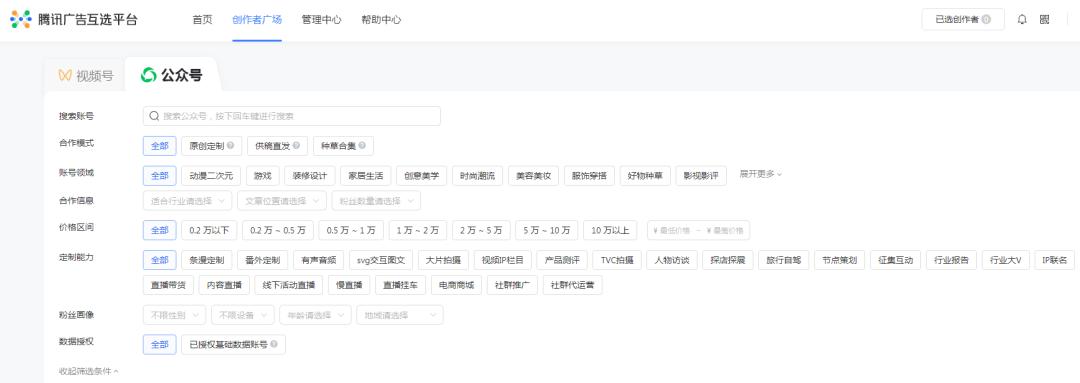Select 大片拍摄 customization ability
Screen dimensions: 1080x383
(443, 260)
